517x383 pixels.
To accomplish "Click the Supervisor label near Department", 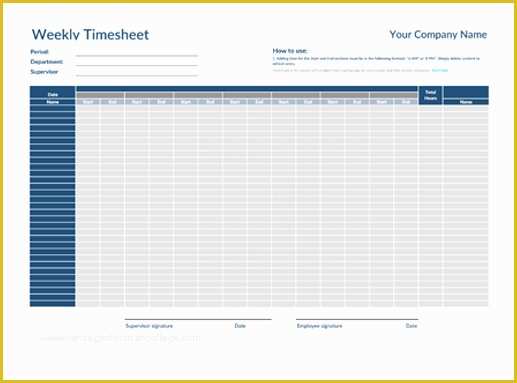I will click(44, 72).
